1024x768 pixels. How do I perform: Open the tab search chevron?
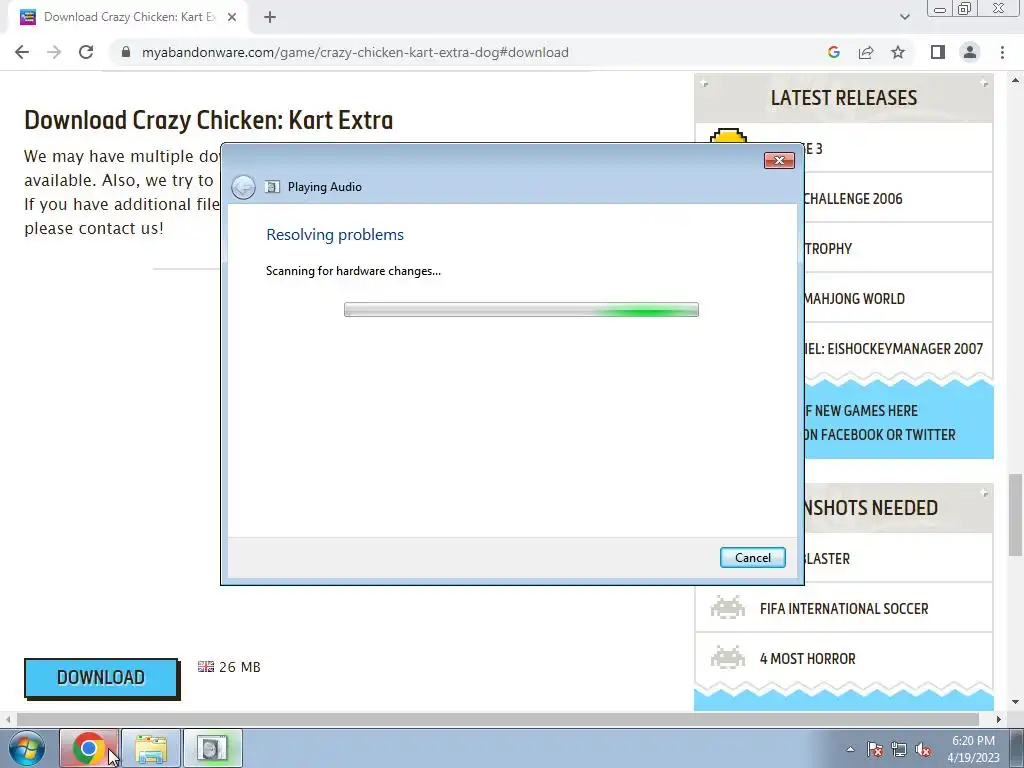[x=904, y=17]
